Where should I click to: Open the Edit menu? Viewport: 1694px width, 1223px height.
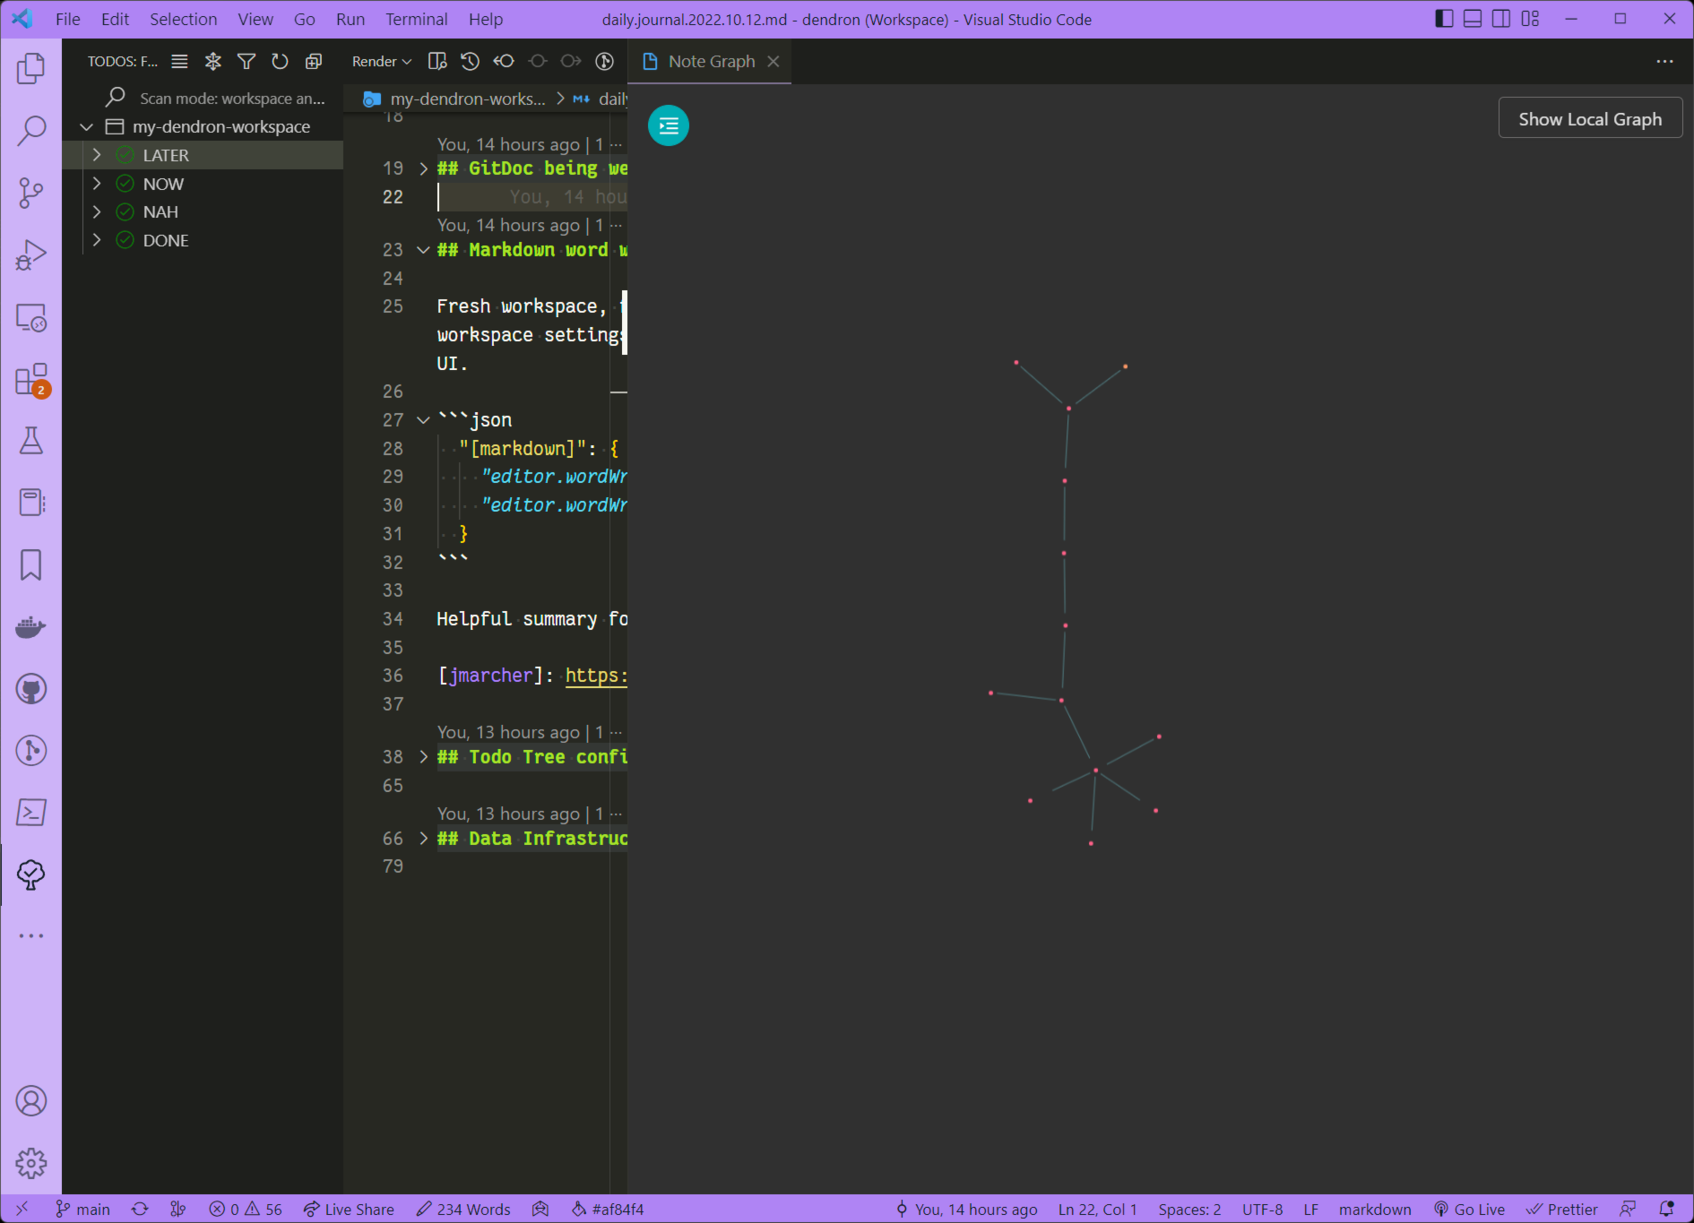click(x=115, y=19)
